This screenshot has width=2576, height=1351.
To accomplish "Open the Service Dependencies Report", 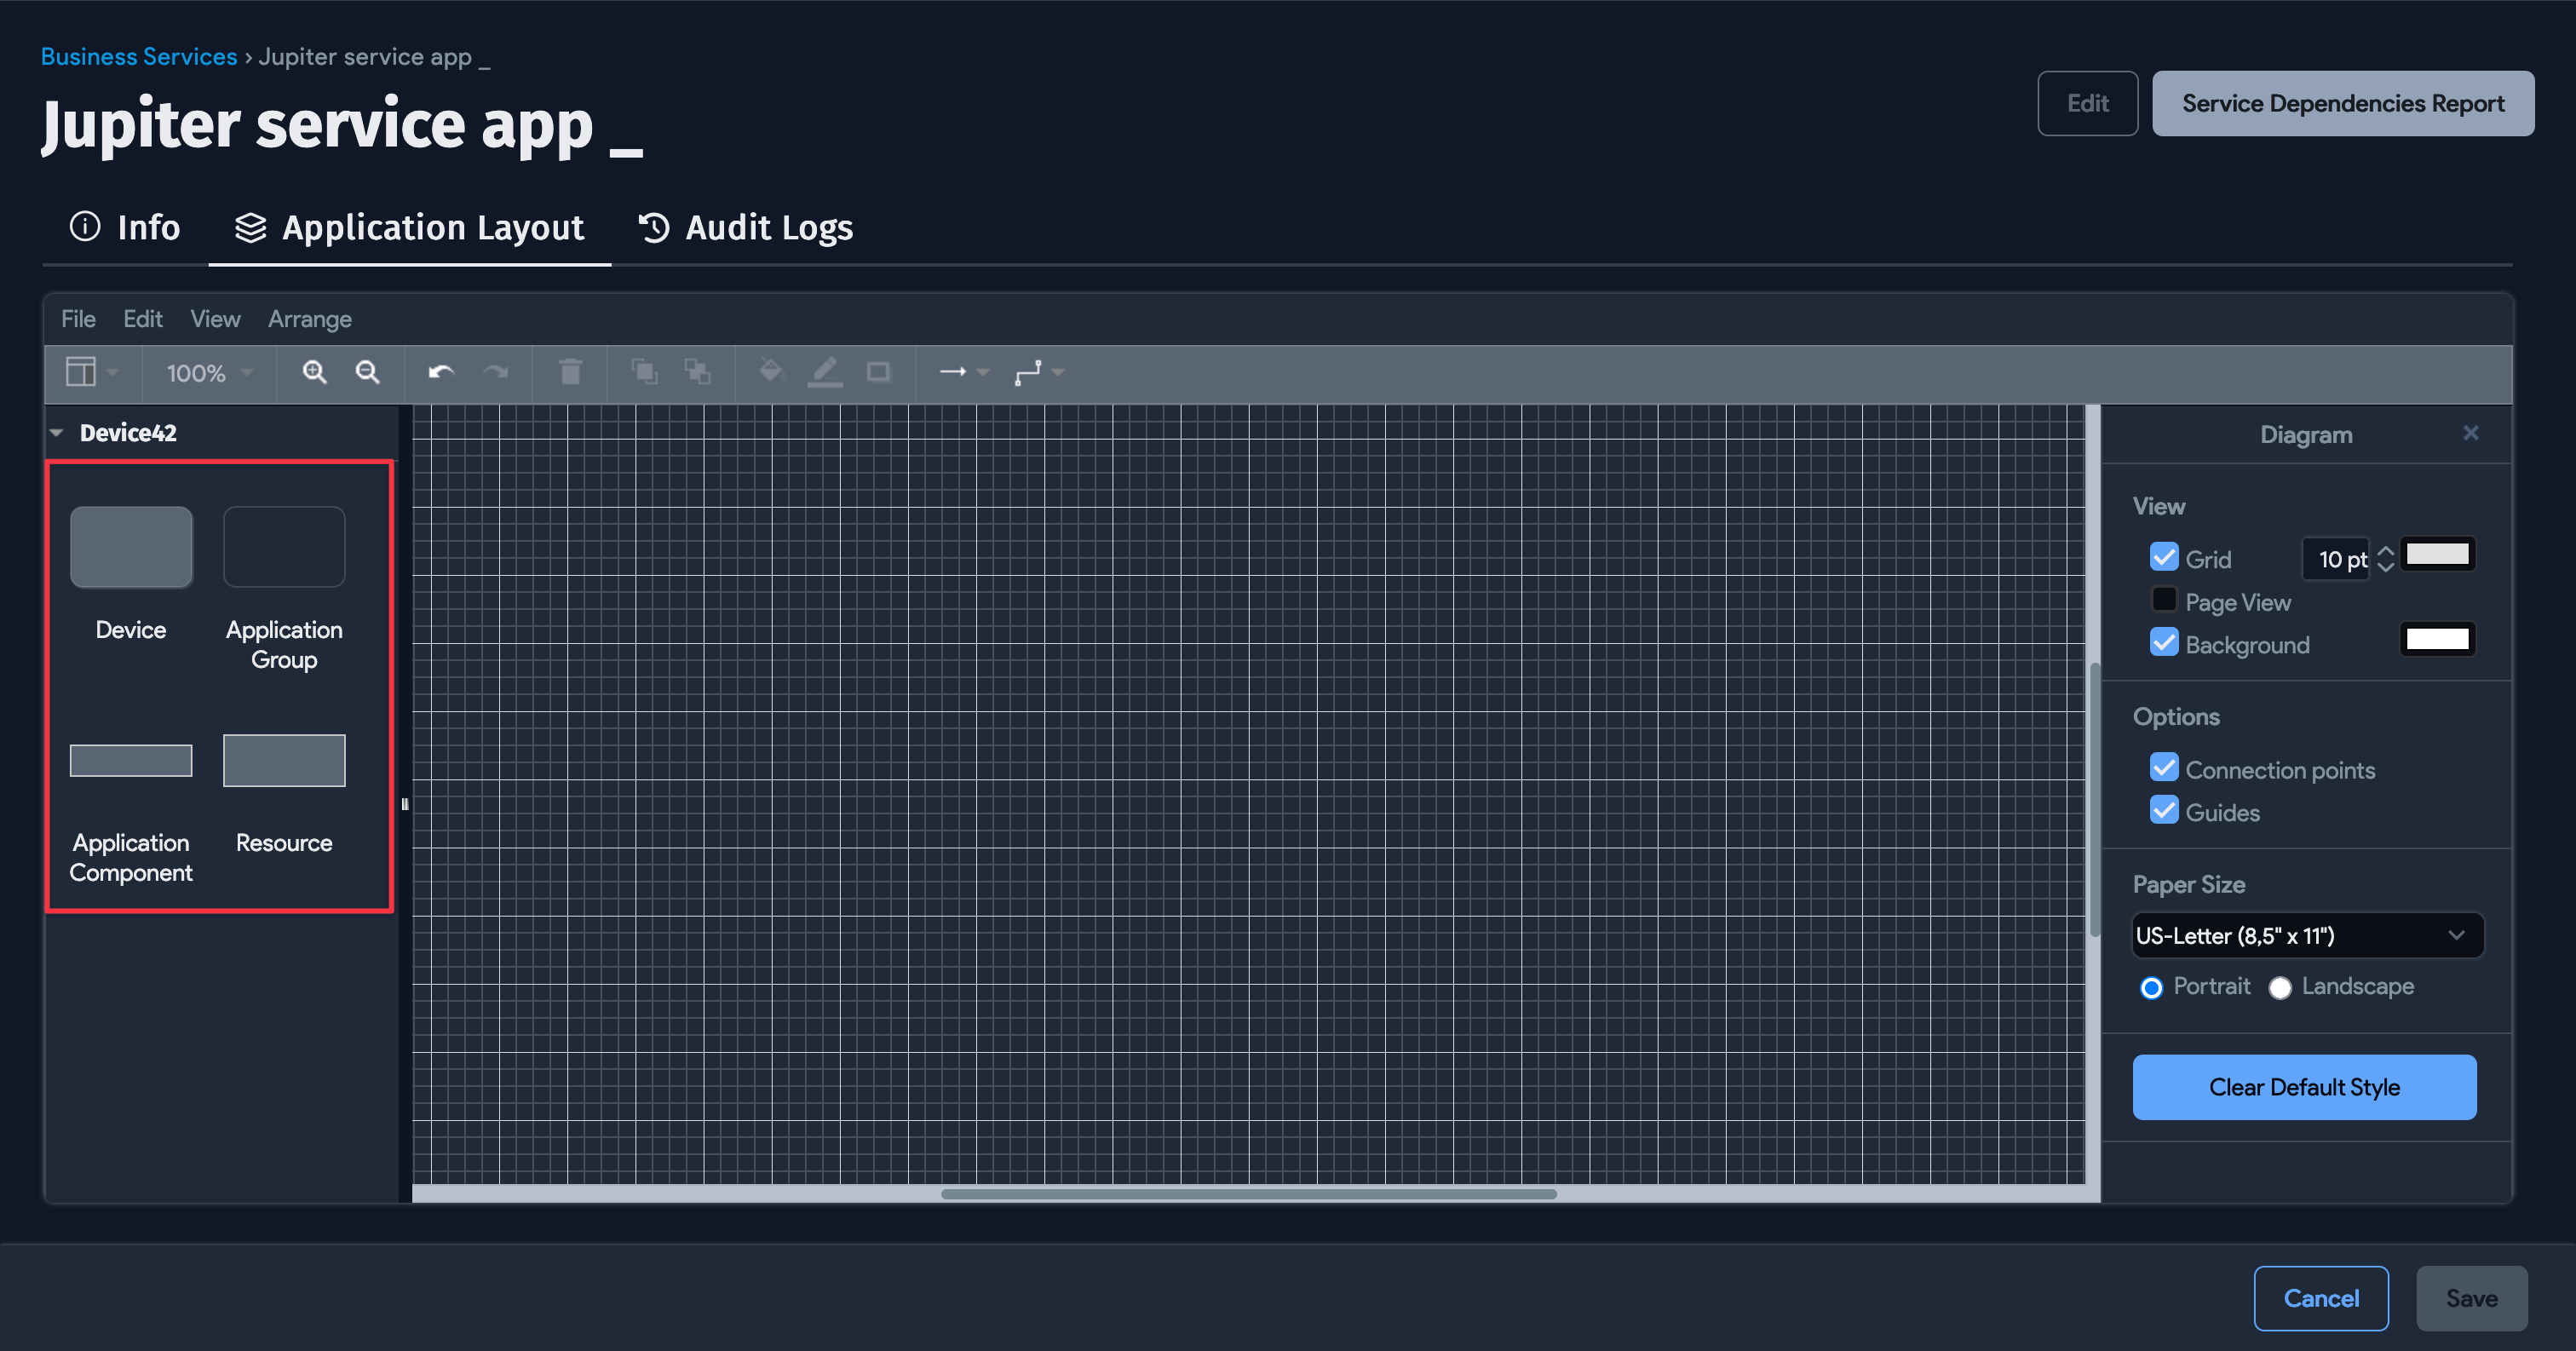I will [2341, 103].
